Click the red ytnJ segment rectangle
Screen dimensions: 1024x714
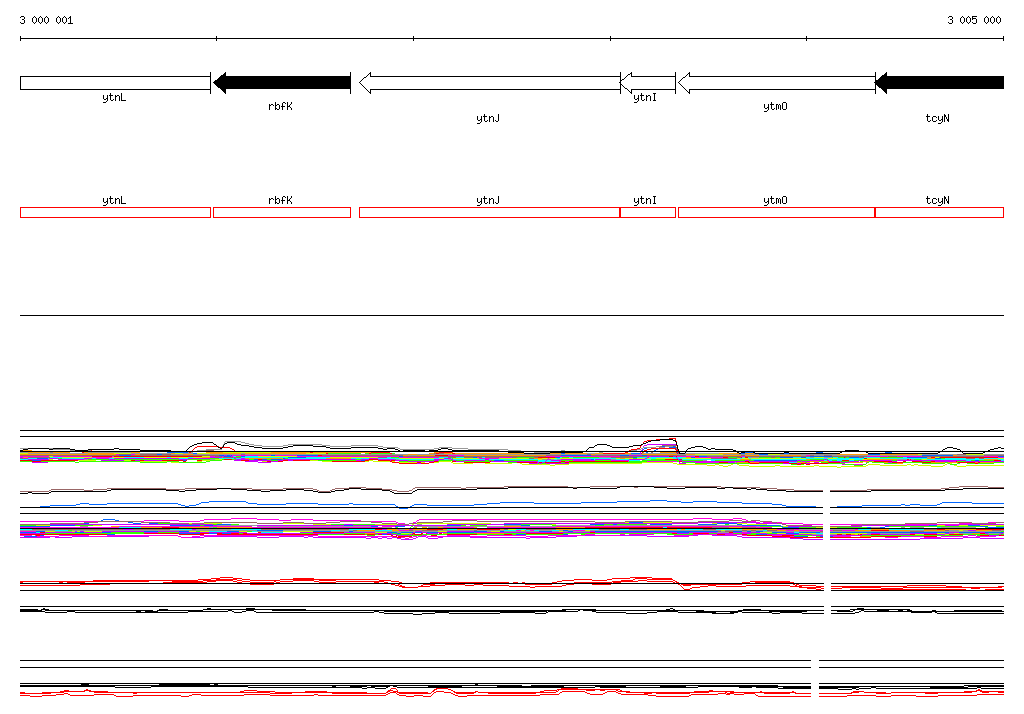coord(490,212)
